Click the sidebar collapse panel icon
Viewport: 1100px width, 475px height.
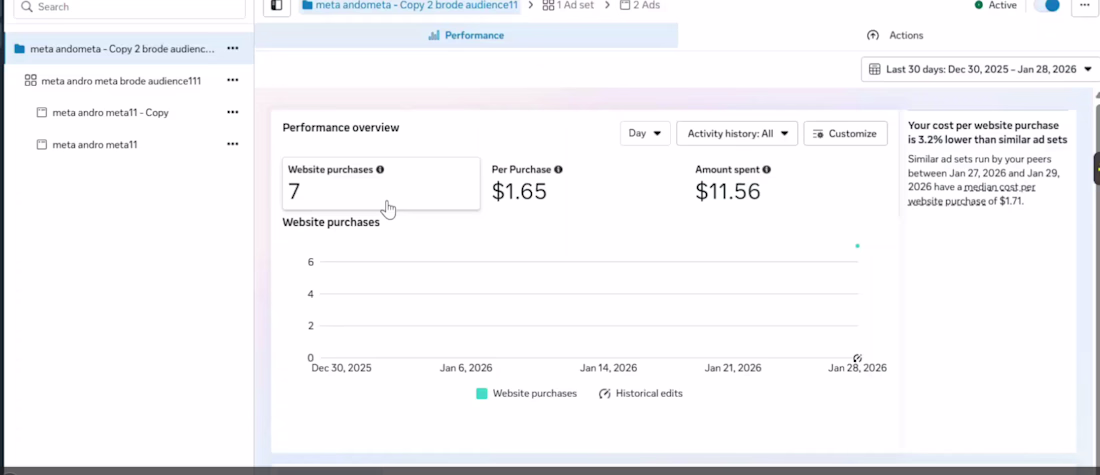pos(277,6)
